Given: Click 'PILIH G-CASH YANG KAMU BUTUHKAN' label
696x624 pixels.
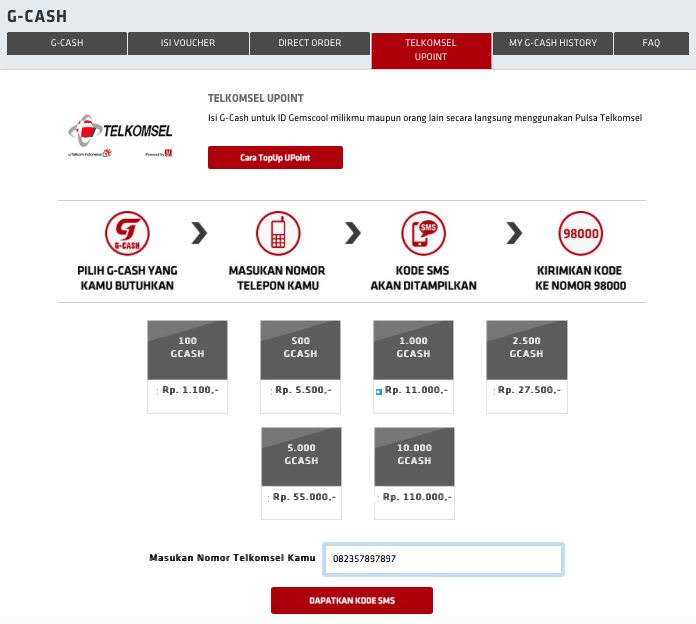Looking at the screenshot, I should click(x=127, y=278).
